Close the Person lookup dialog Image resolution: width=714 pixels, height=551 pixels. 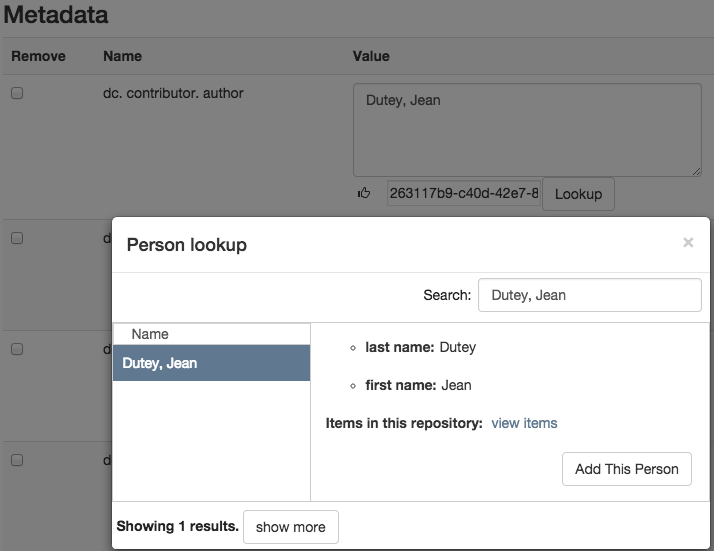688,242
